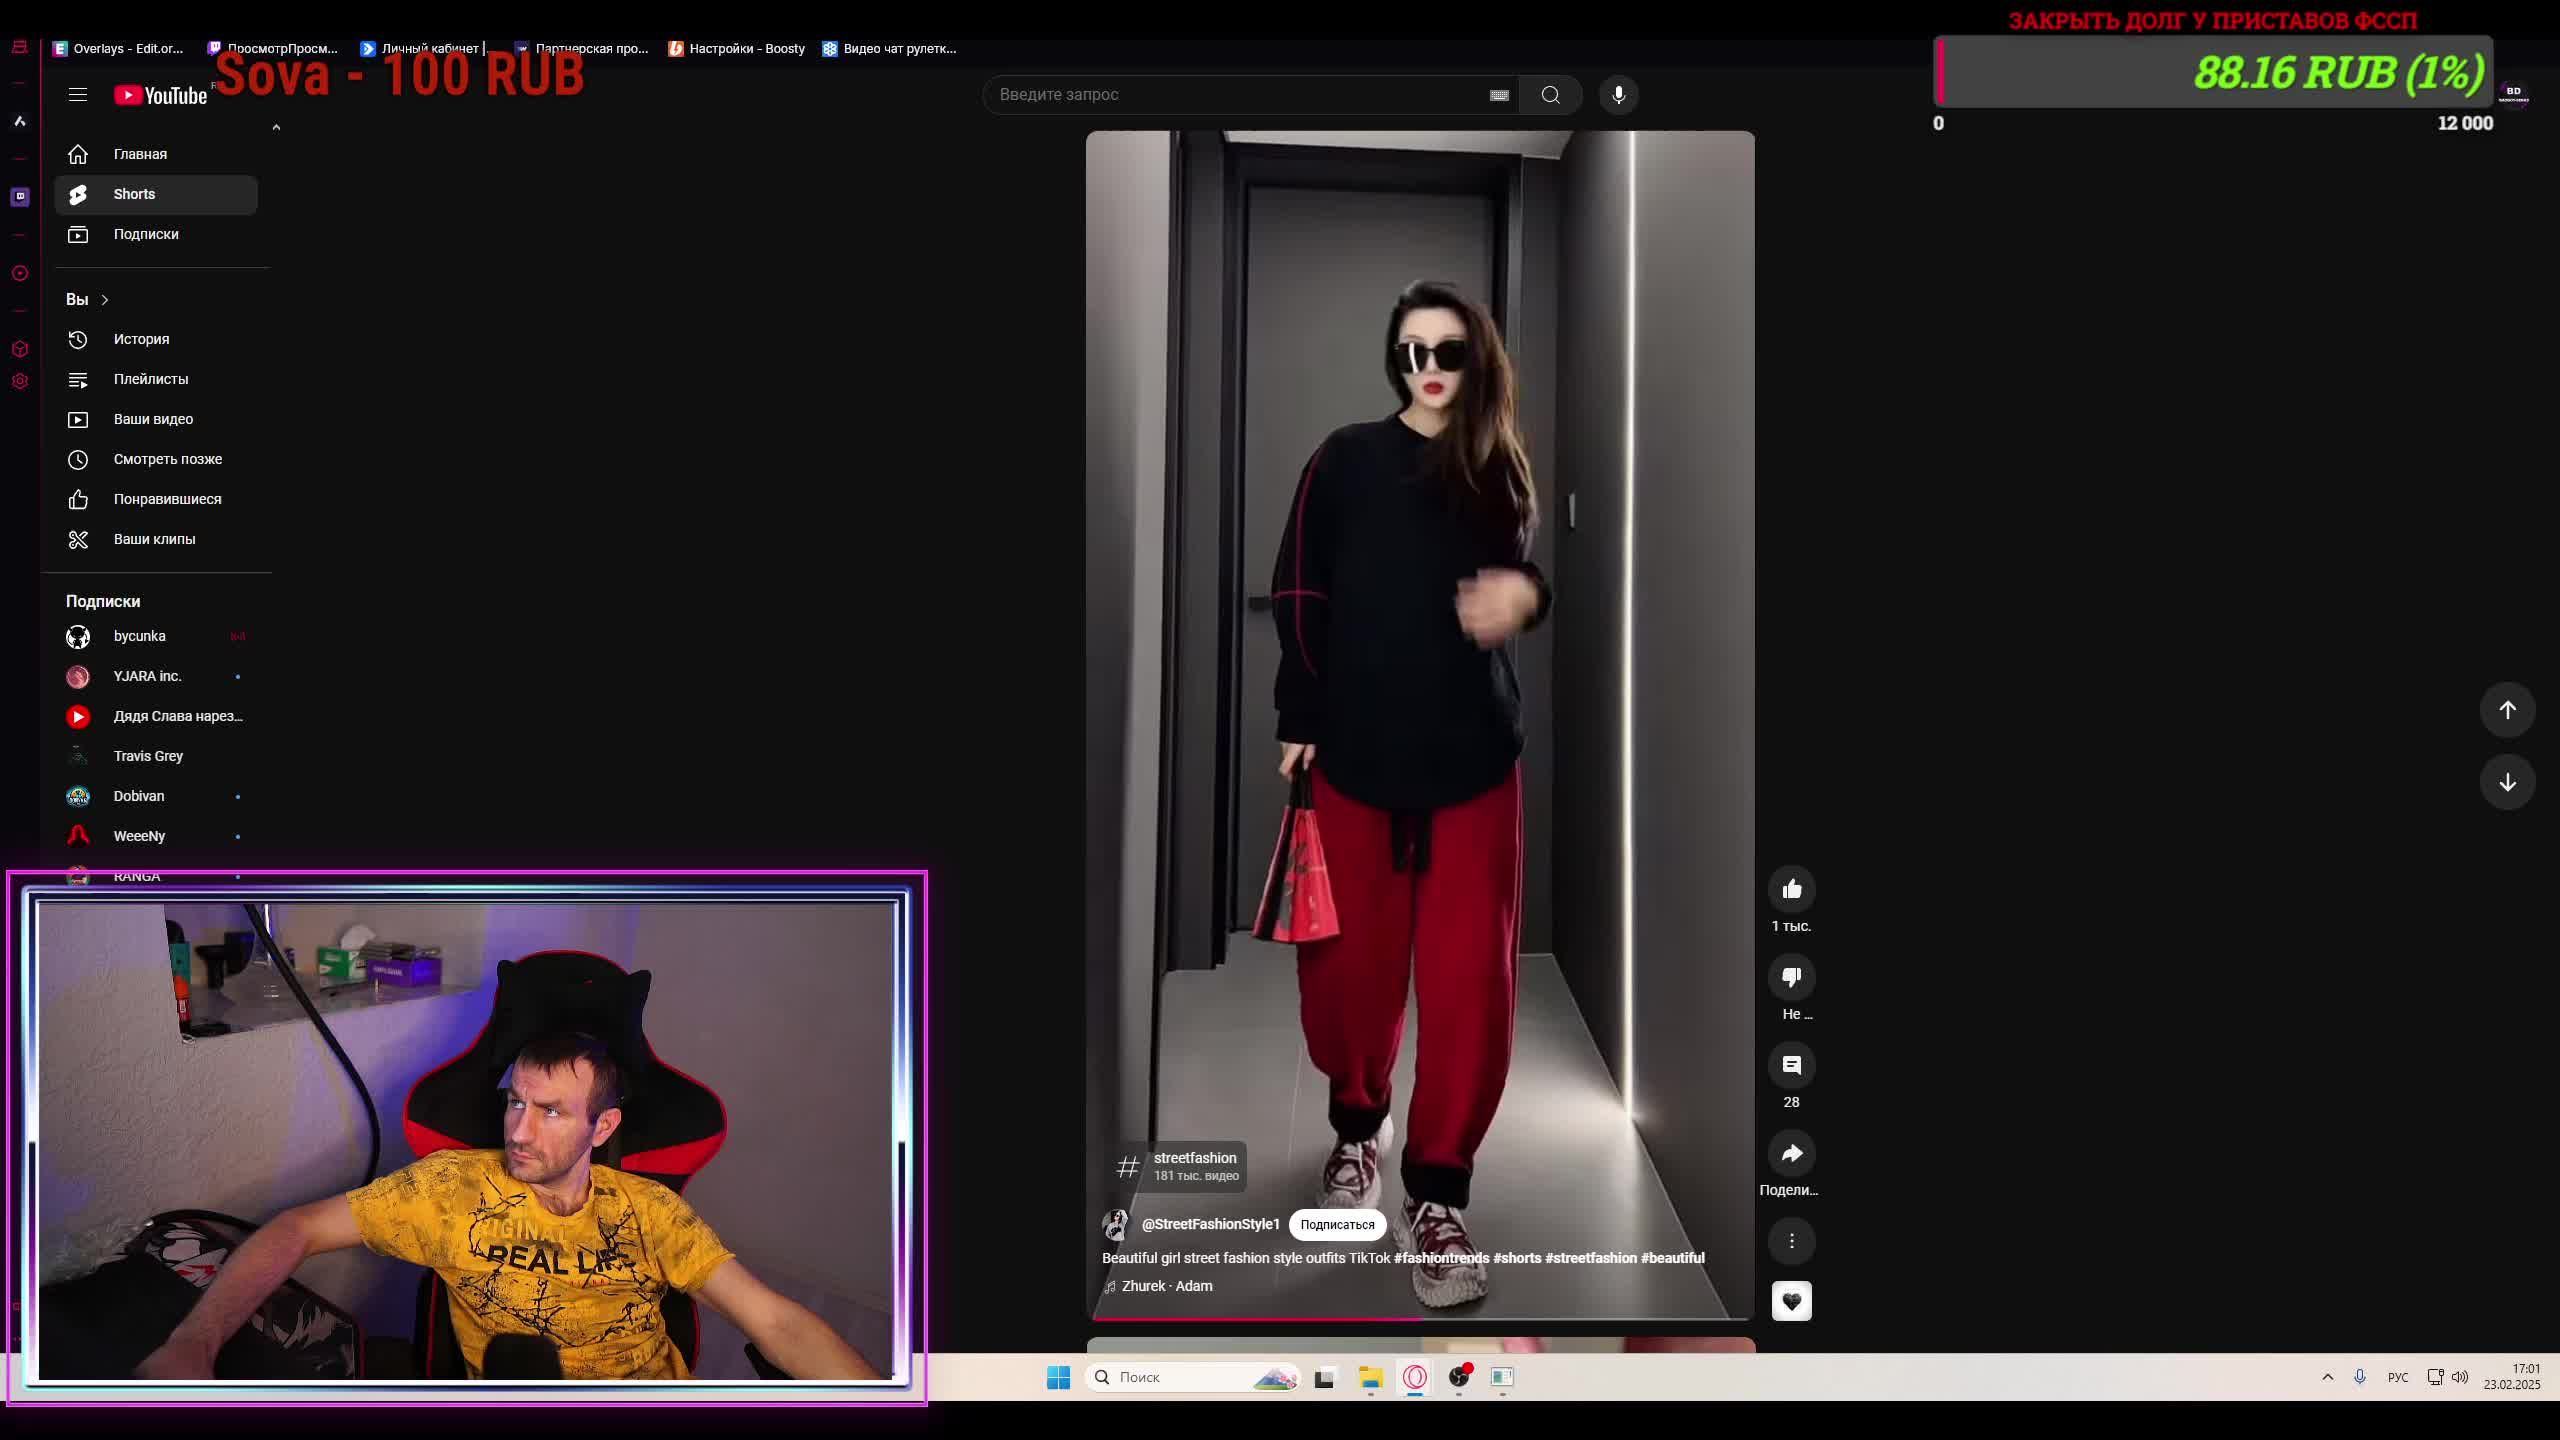Start voice search with microphone icon
The width and height of the screenshot is (2560, 1440).
coord(1618,95)
